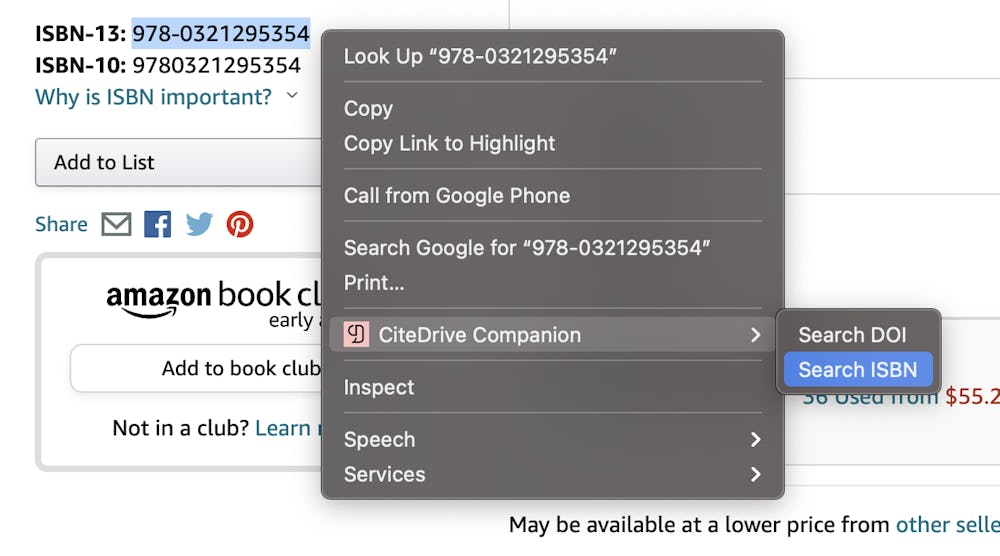Screen dimensions: 1000x556
Task: Select Copy from context menu
Action: 552,108
